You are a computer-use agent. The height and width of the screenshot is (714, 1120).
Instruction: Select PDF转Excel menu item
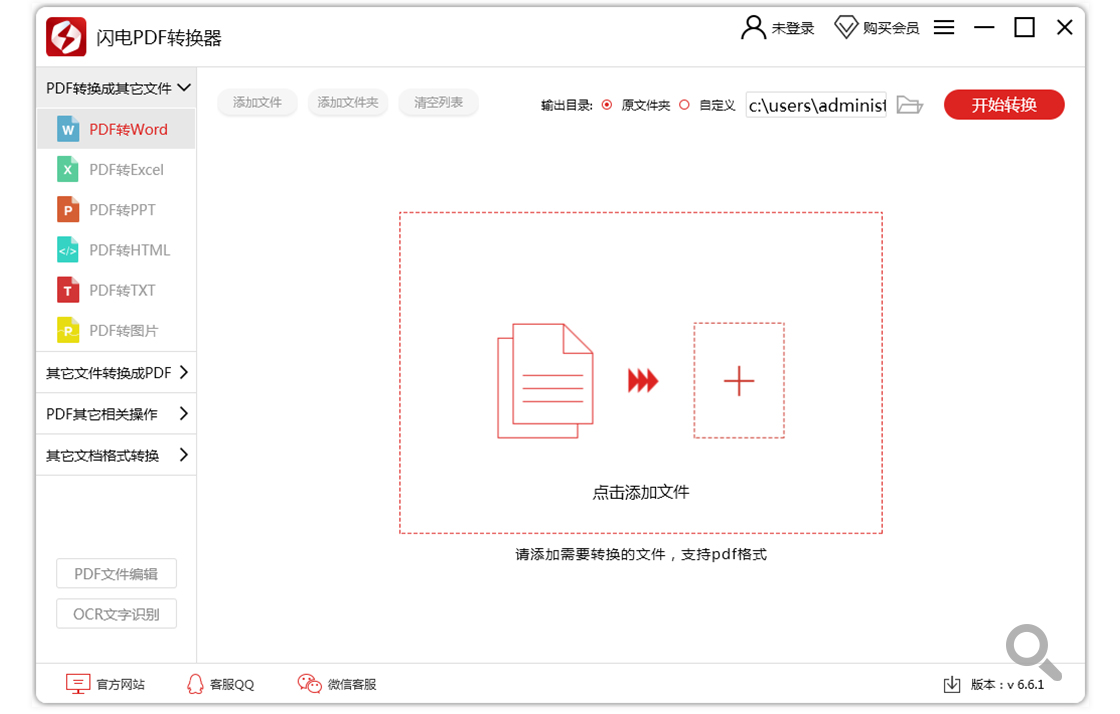click(116, 169)
